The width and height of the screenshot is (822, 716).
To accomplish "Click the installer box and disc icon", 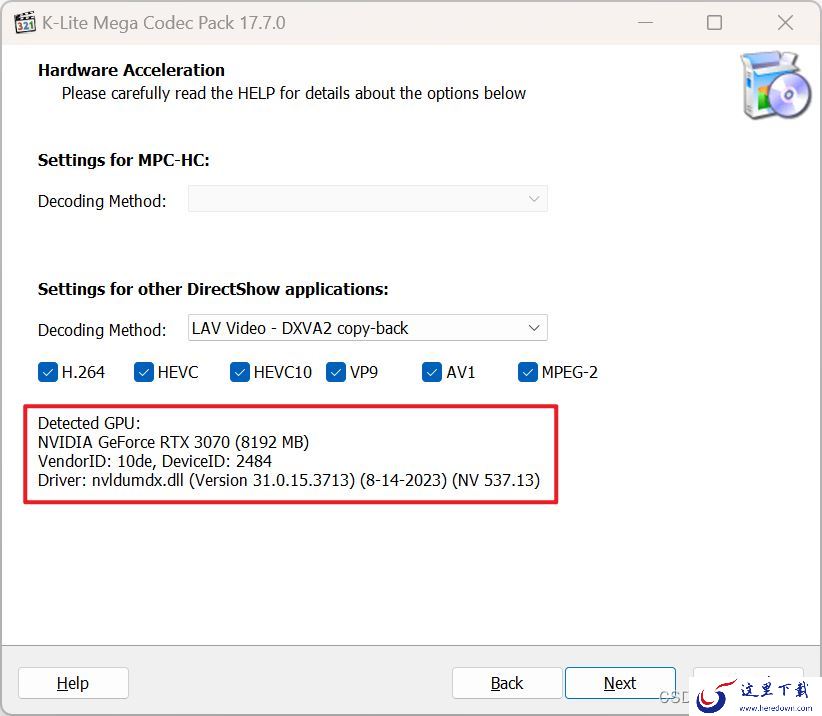I will (x=776, y=85).
